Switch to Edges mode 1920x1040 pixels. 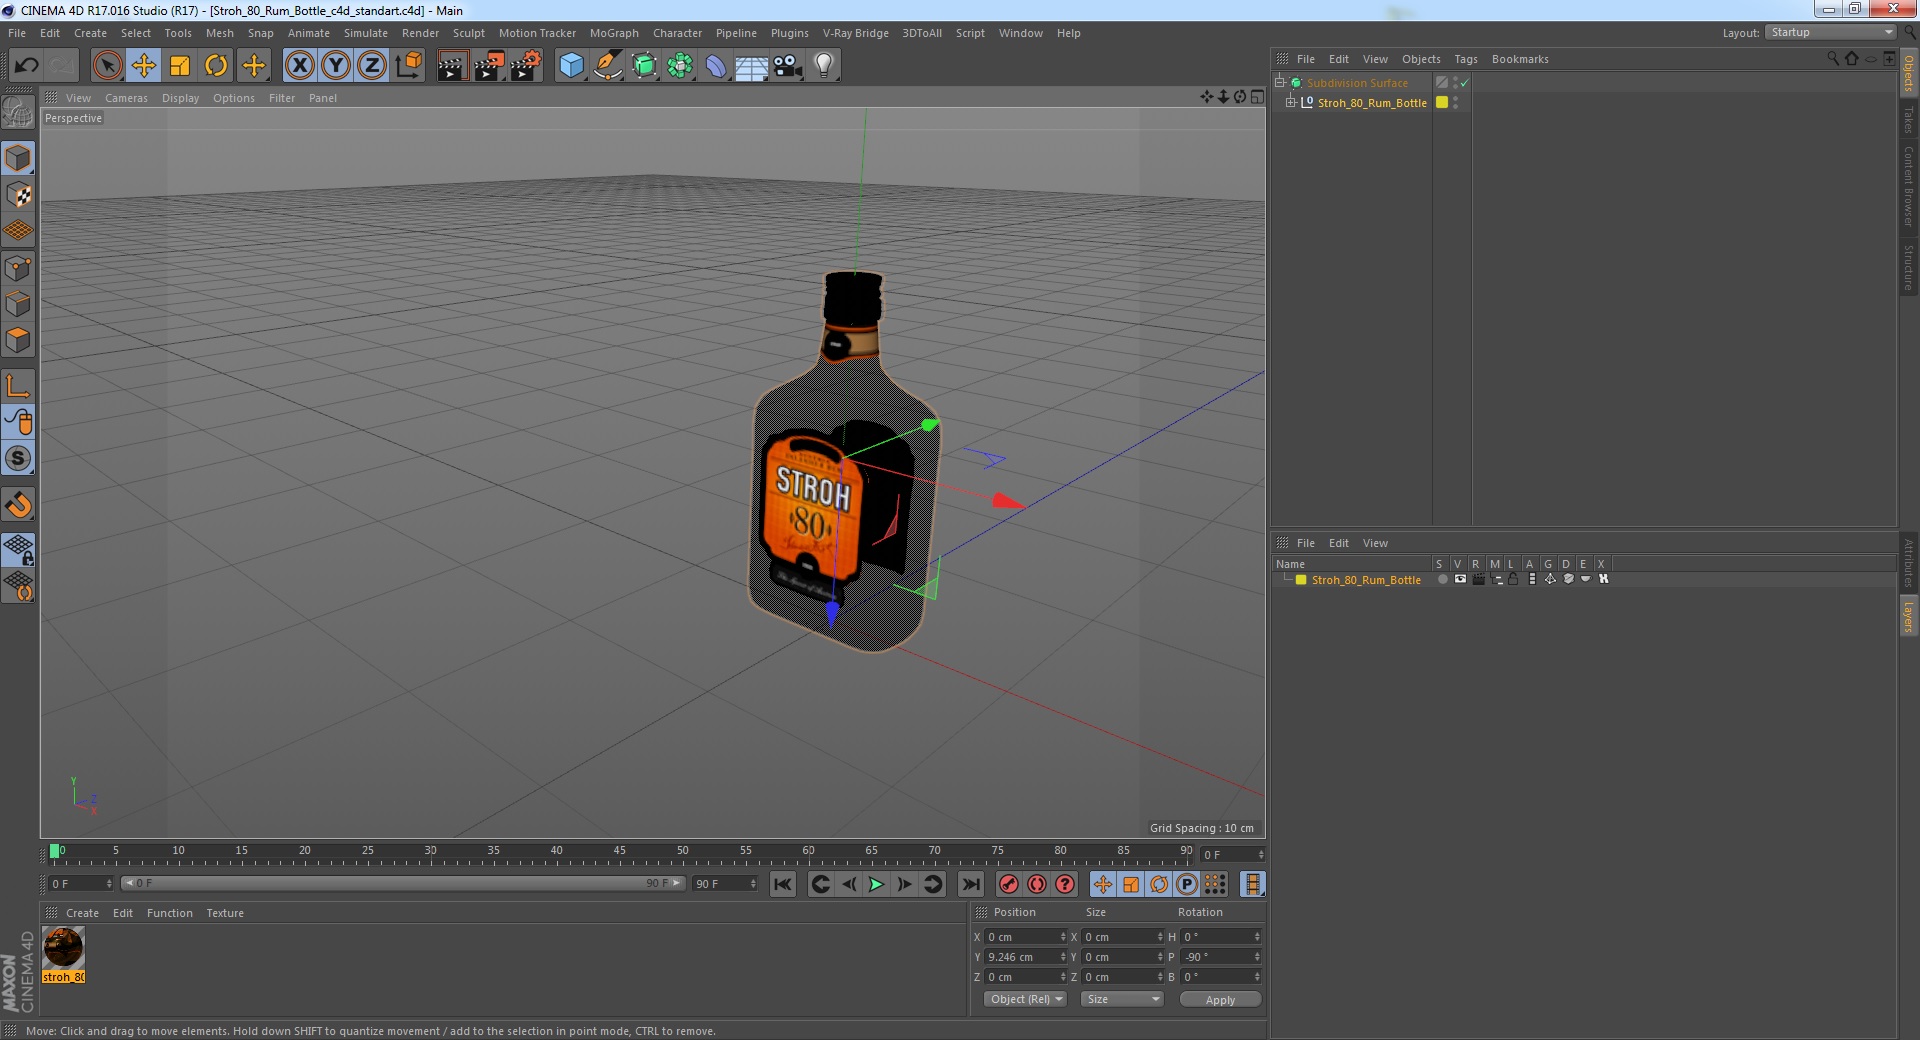tap(18, 303)
